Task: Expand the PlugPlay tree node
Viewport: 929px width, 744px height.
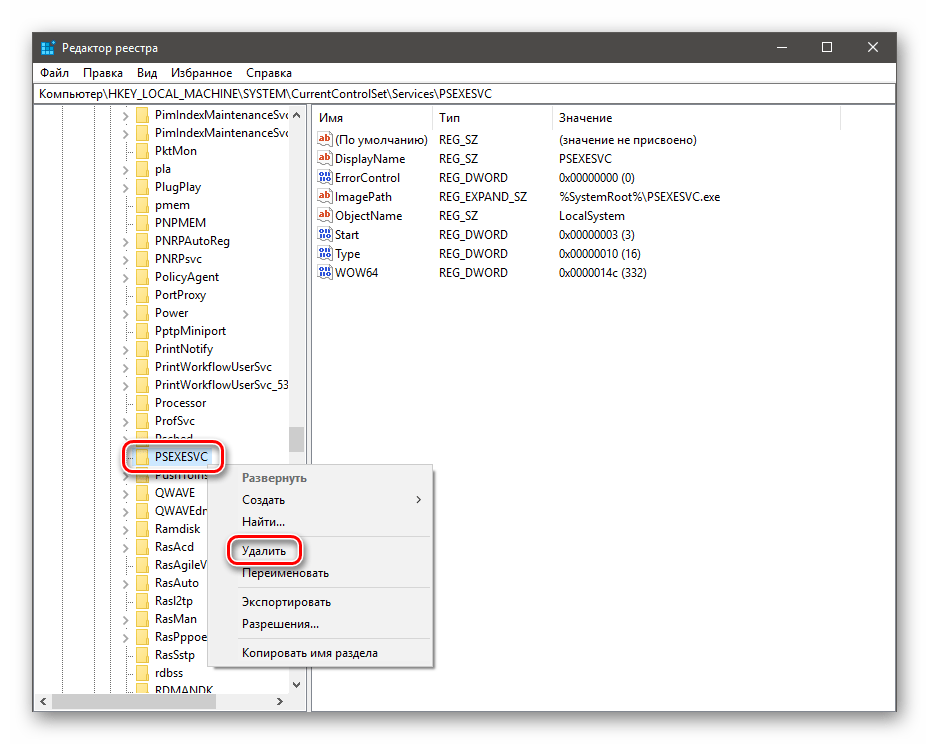Action: [126, 187]
